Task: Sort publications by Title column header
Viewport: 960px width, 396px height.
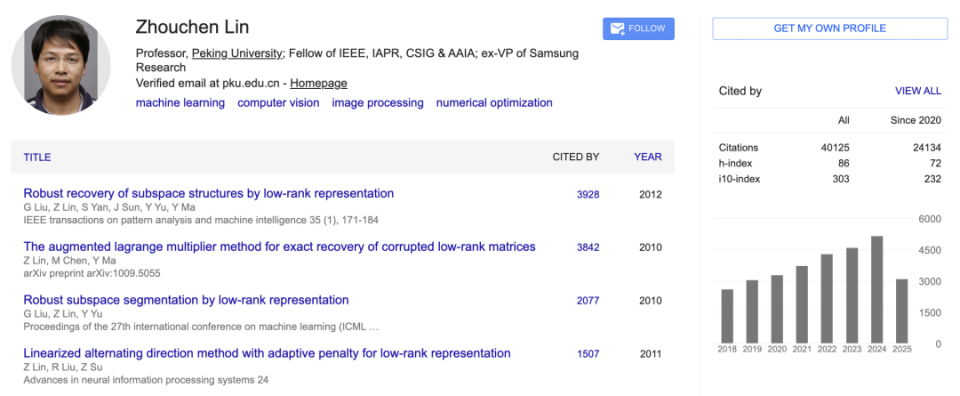Action: [37, 157]
